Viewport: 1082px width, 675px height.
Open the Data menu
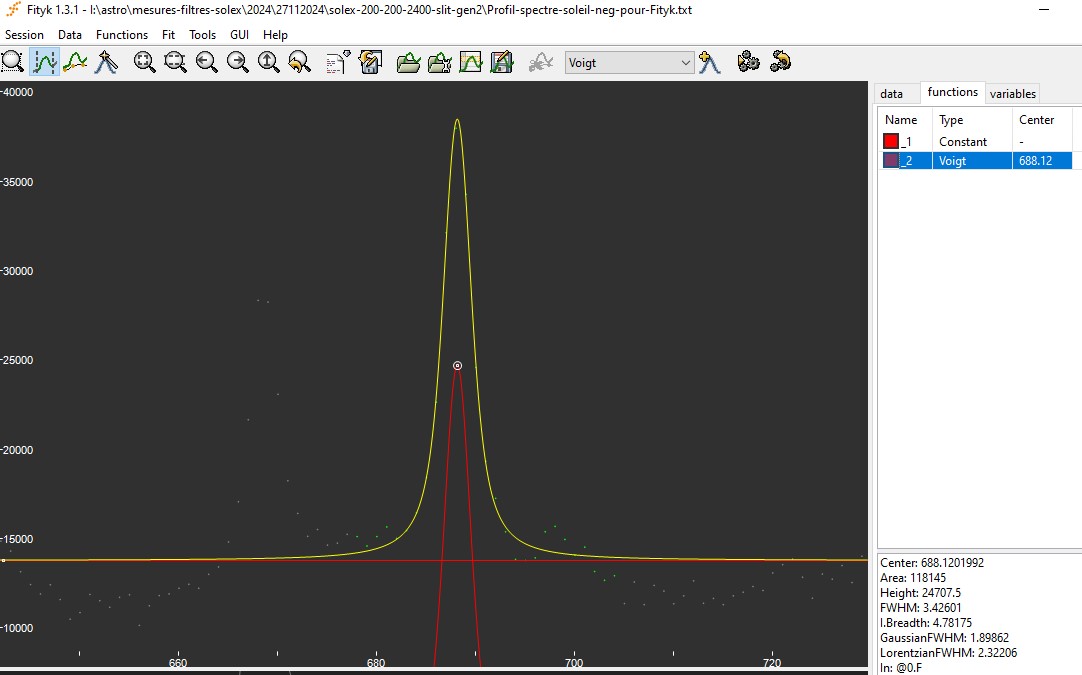pos(70,35)
